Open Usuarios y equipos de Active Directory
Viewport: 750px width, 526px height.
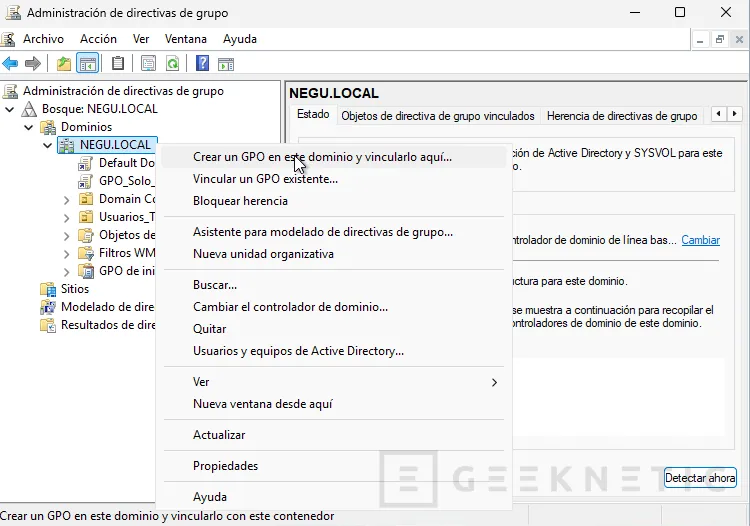coord(334,351)
